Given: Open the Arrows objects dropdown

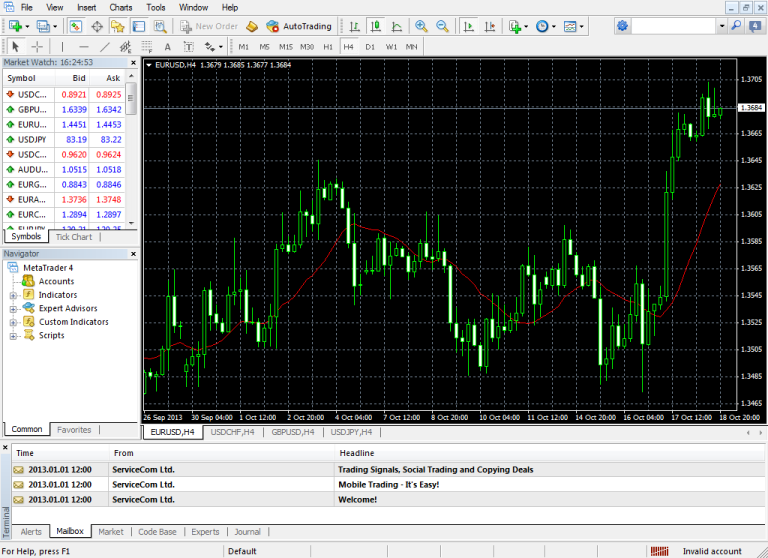Looking at the screenshot, I should coord(221,47).
